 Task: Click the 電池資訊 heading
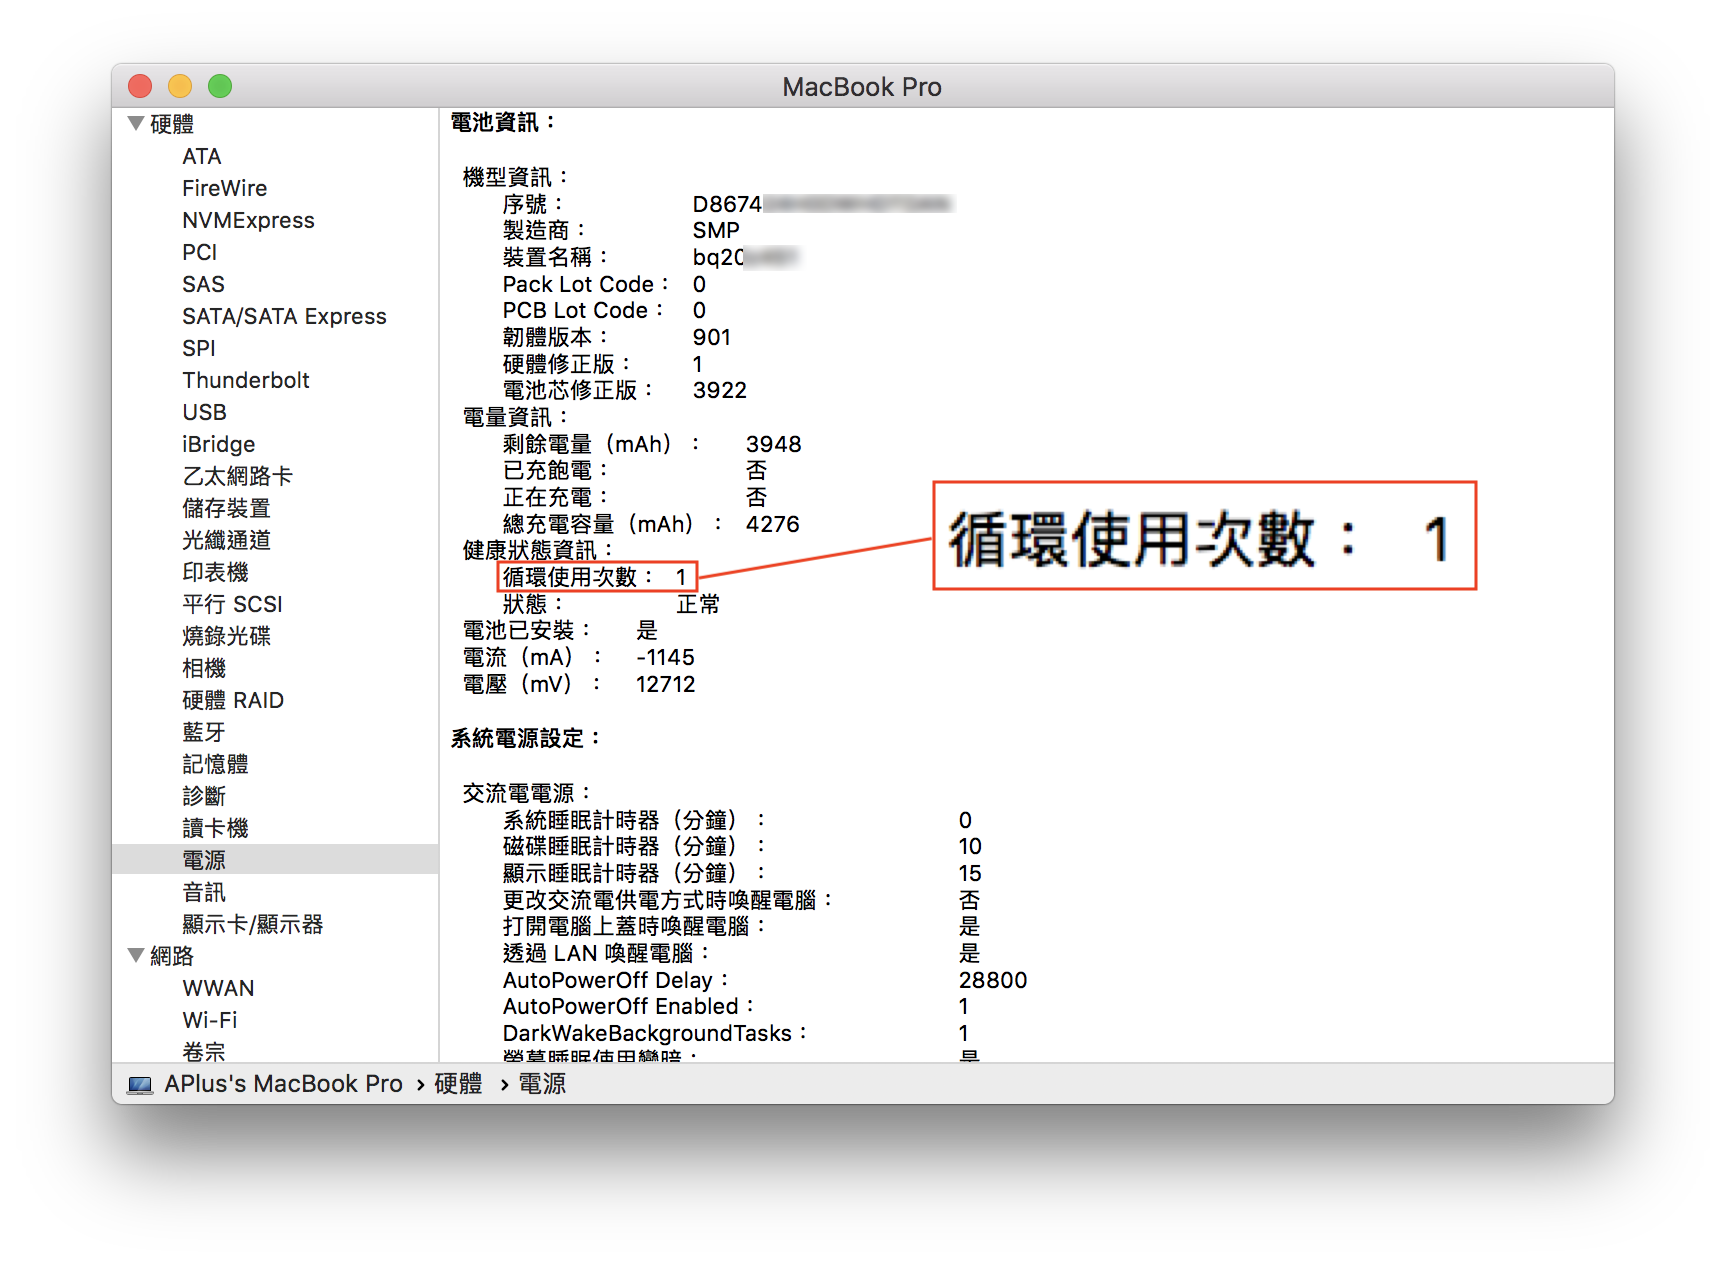(503, 122)
